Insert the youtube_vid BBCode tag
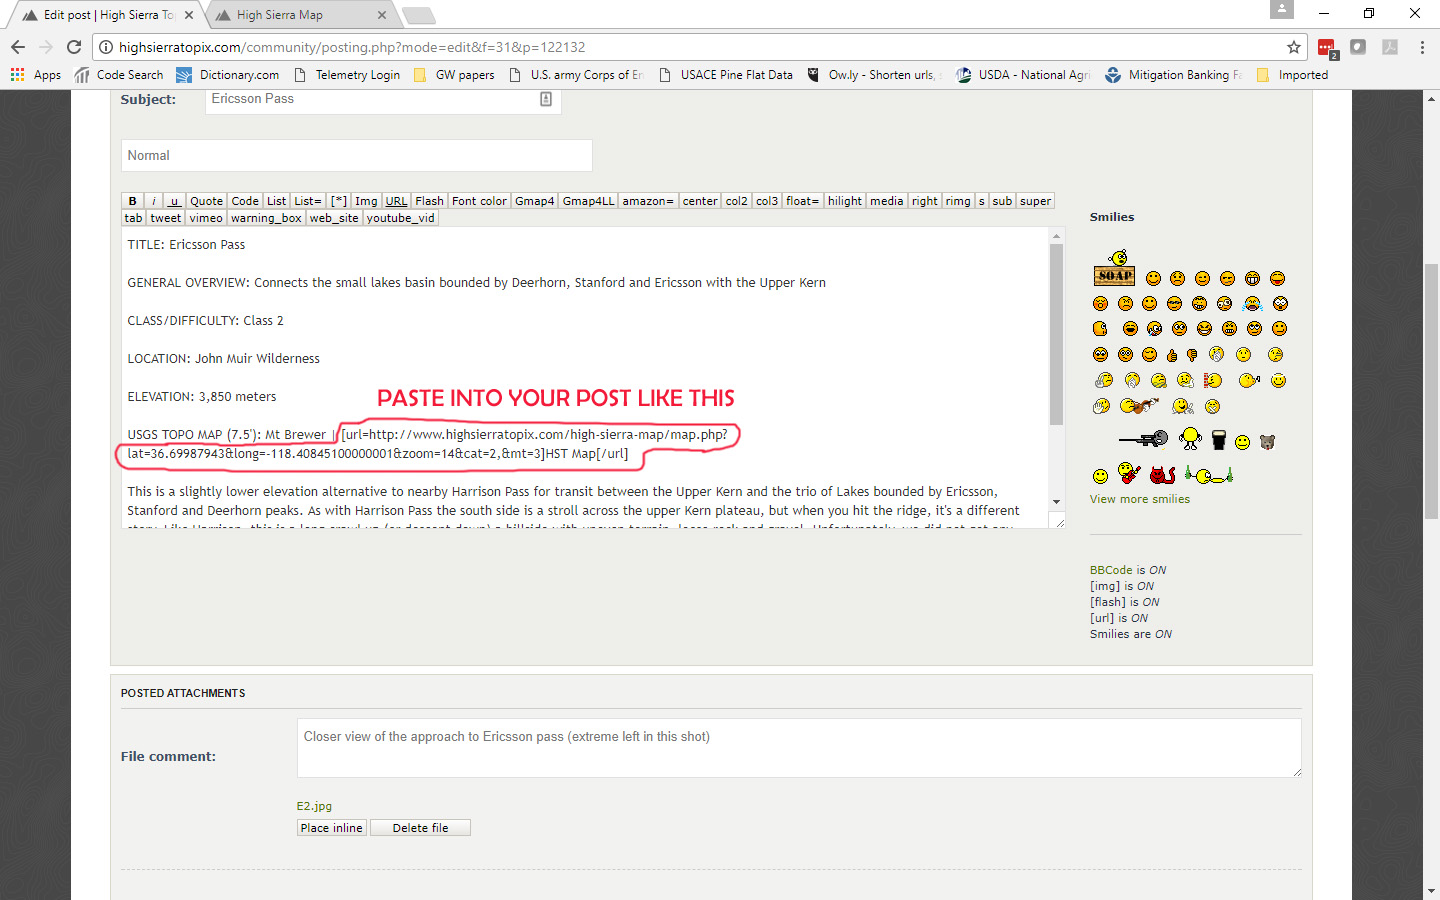Screen dimensions: 1440x900 point(401,218)
